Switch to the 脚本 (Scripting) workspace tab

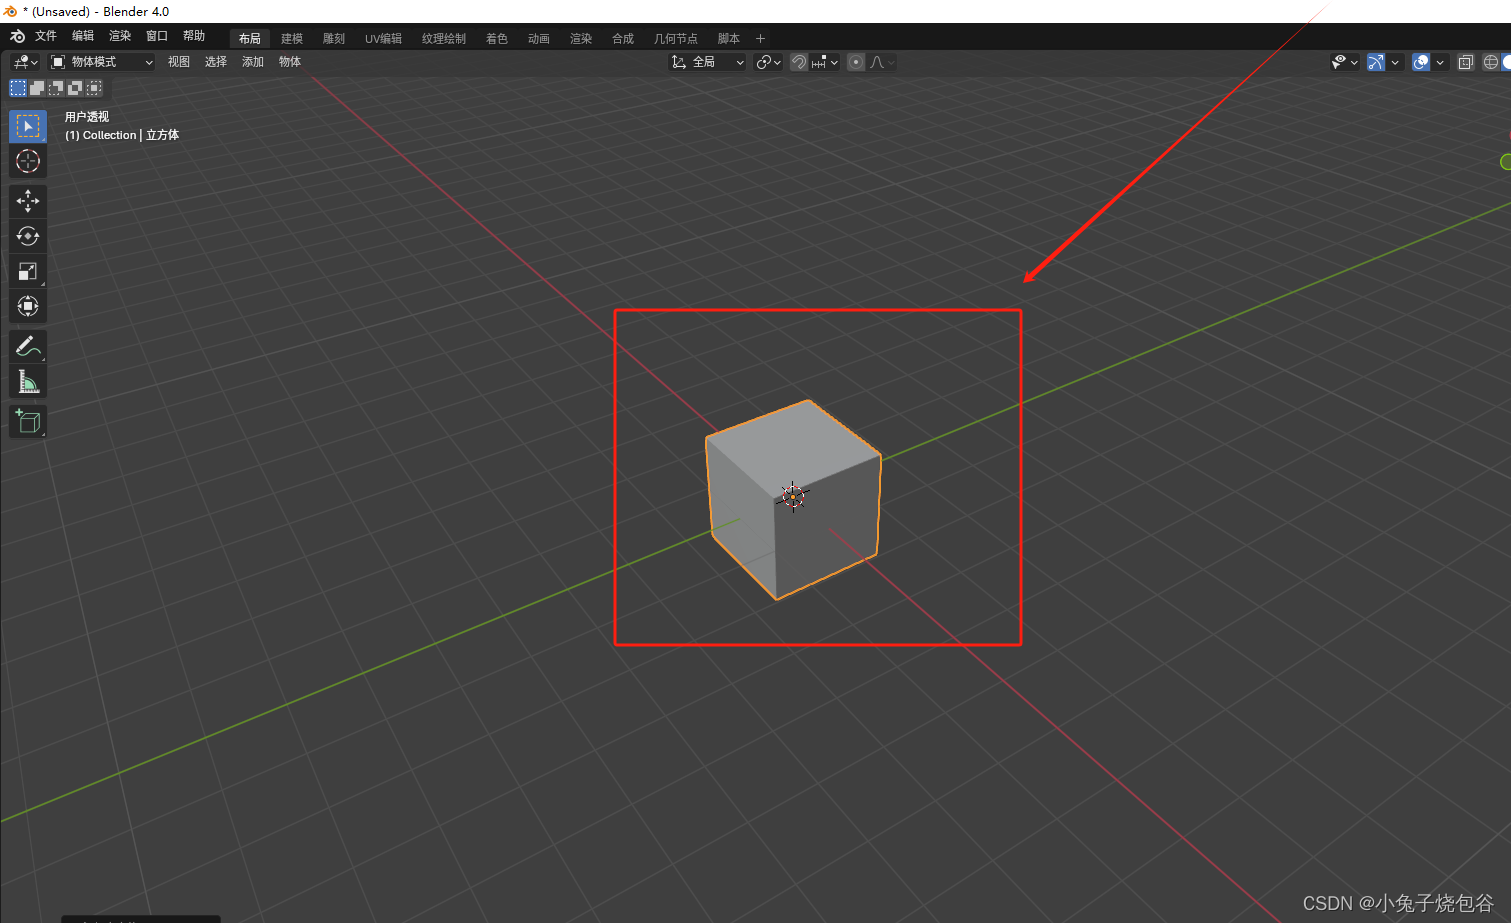click(x=729, y=39)
